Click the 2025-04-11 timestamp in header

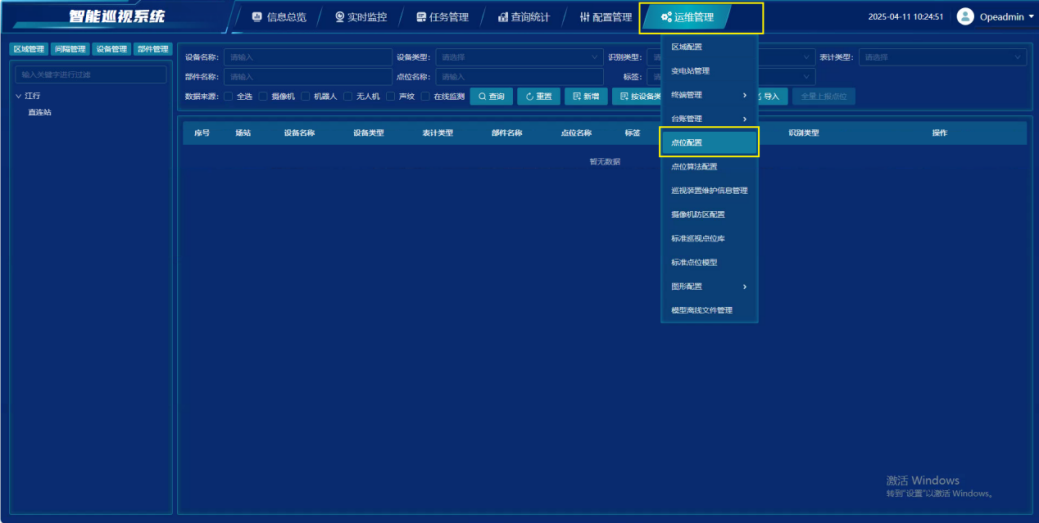coord(905,17)
